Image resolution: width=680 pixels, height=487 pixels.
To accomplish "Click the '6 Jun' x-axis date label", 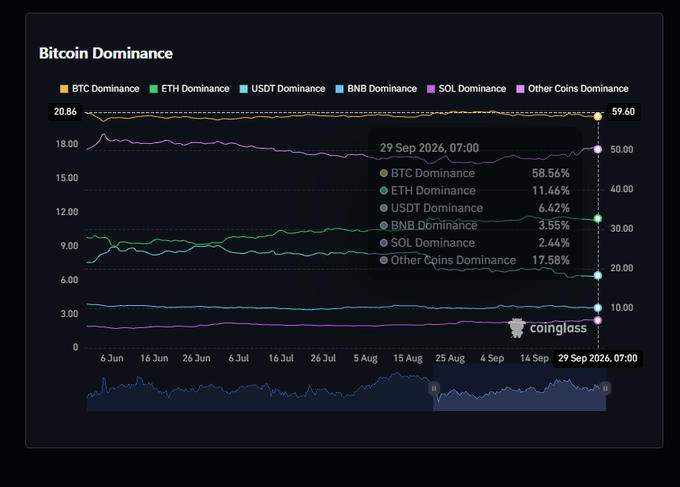I will coord(112,358).
